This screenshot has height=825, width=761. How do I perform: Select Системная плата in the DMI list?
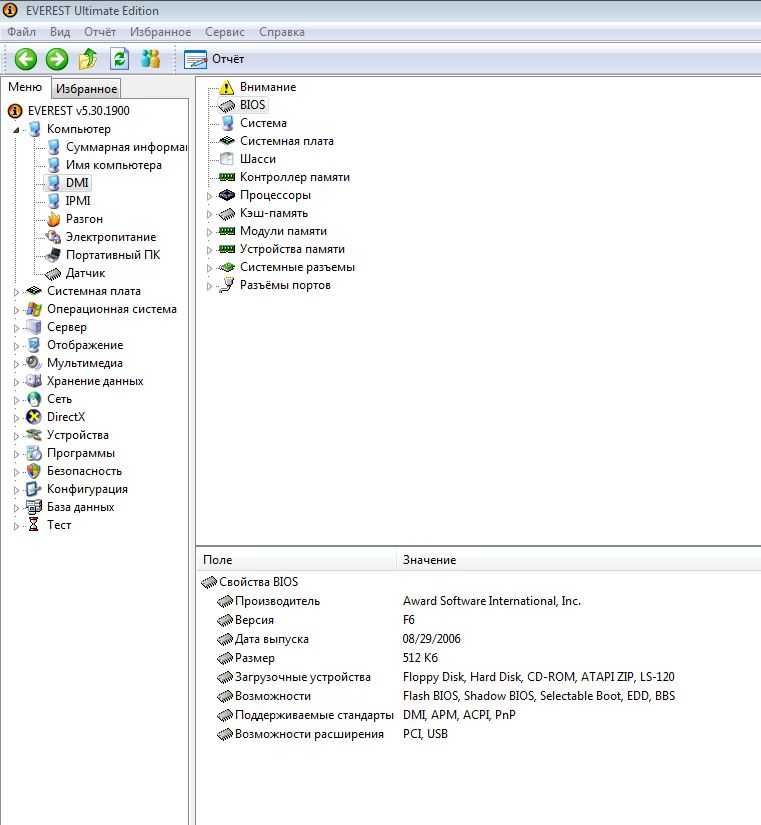pyautogui.click(x=287, y=141)
